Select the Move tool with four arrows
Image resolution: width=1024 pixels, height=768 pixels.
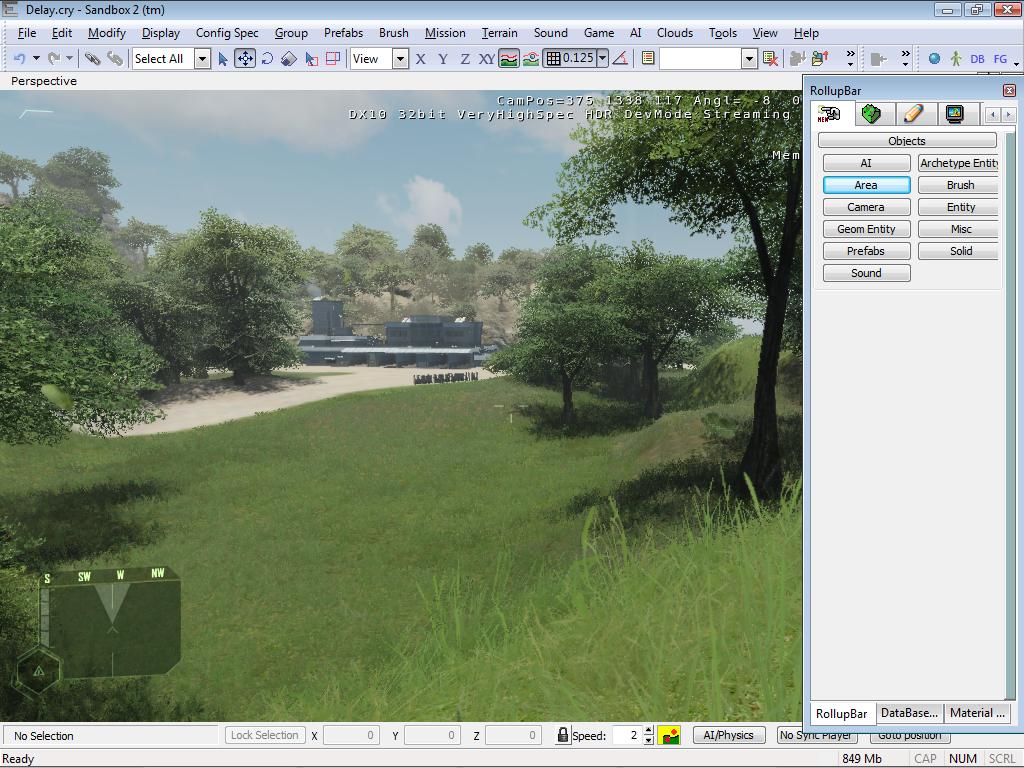click(245, 59)
